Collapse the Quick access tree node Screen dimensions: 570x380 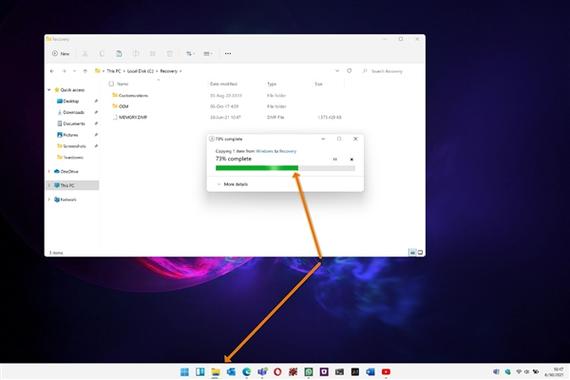coord(49,90)
